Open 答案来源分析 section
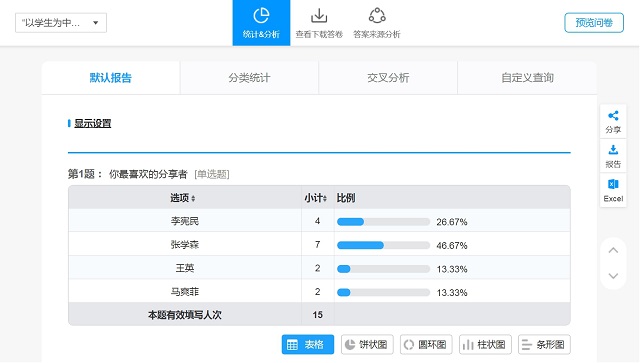The image size is (640, 363). (377, 23)
